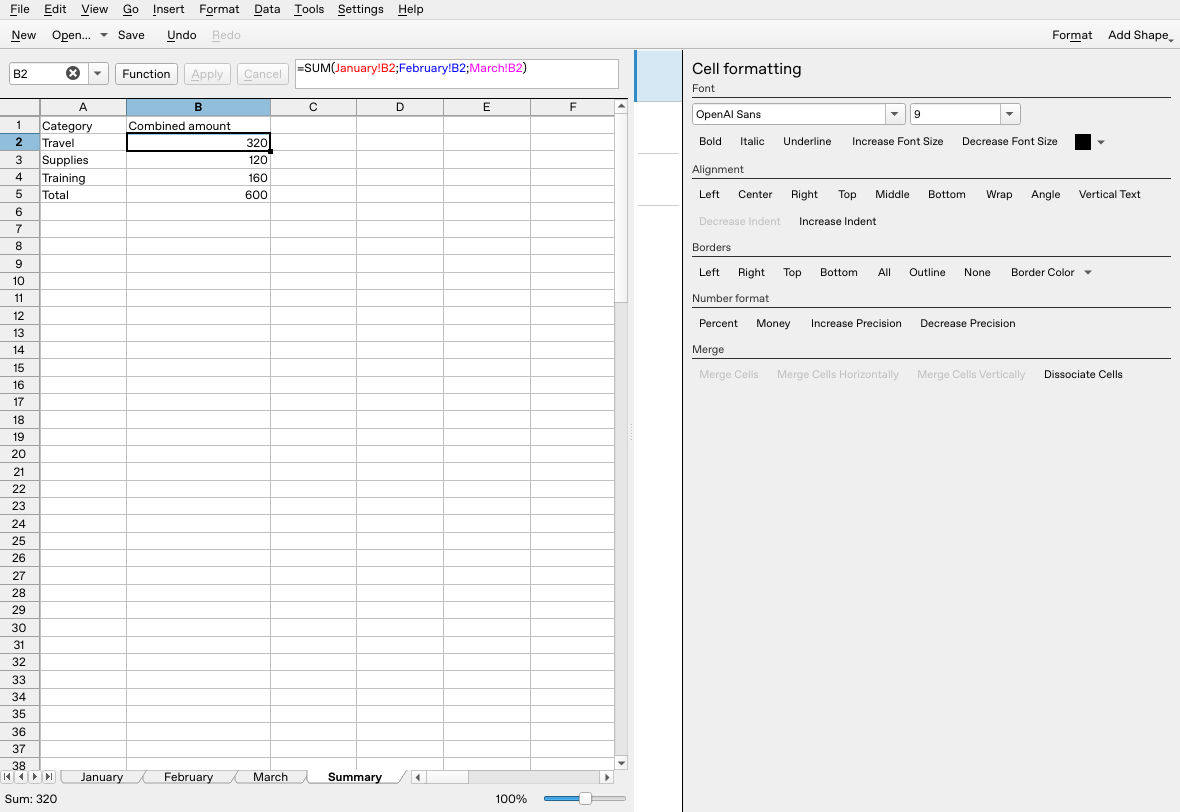Expand the OpenAI Sans font dropdown
The image size is (1180, 812).
894,114
